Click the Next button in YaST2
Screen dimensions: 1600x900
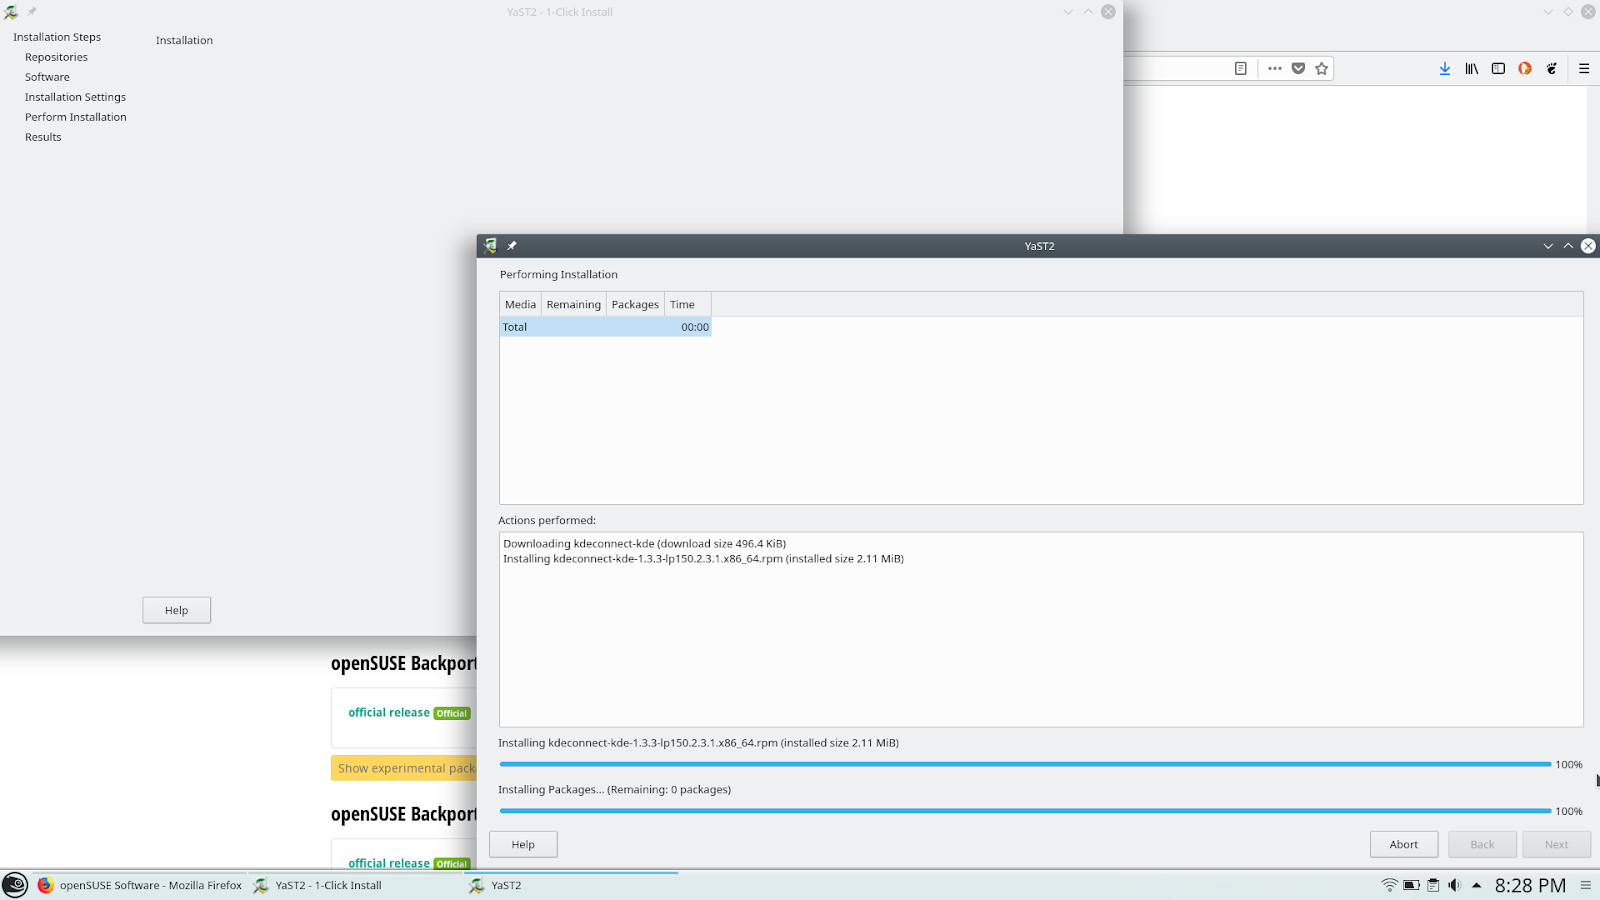pyautogui.click(x=1556, y=845)
